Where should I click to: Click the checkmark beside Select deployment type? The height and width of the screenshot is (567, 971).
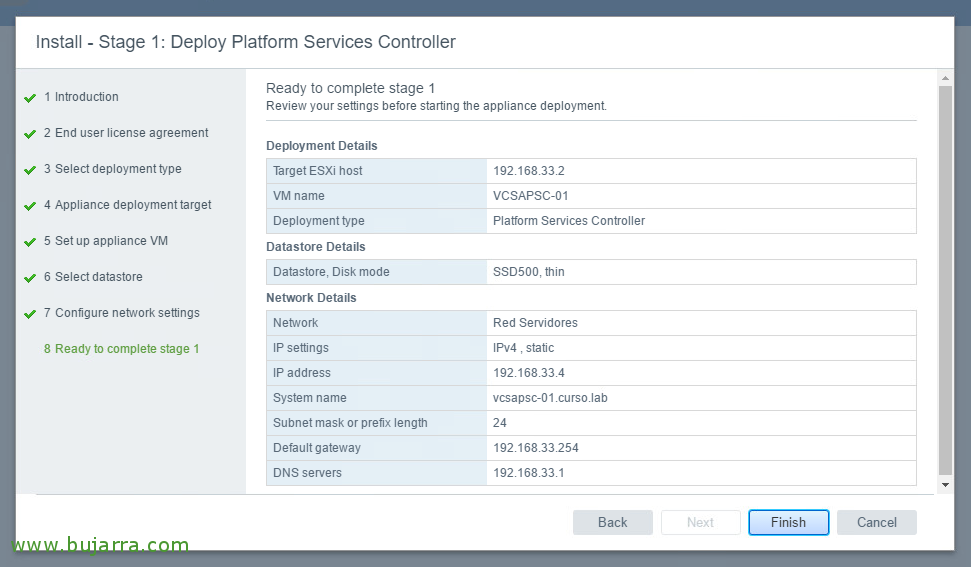pos(30,170)
